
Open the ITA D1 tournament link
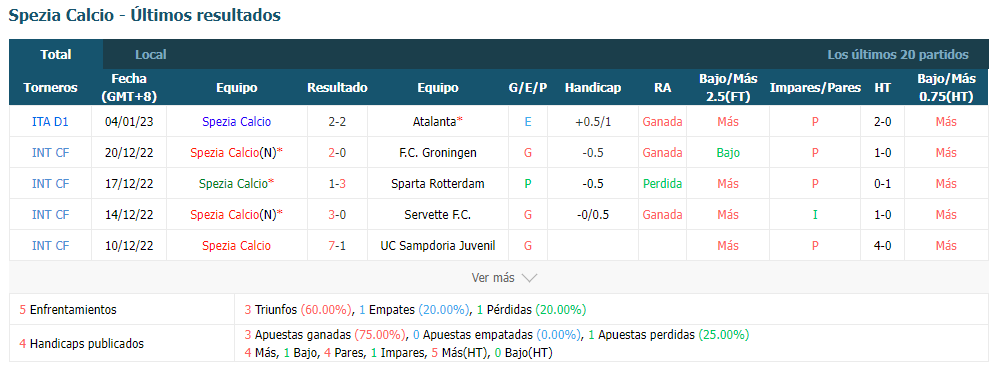click(50, 122)
